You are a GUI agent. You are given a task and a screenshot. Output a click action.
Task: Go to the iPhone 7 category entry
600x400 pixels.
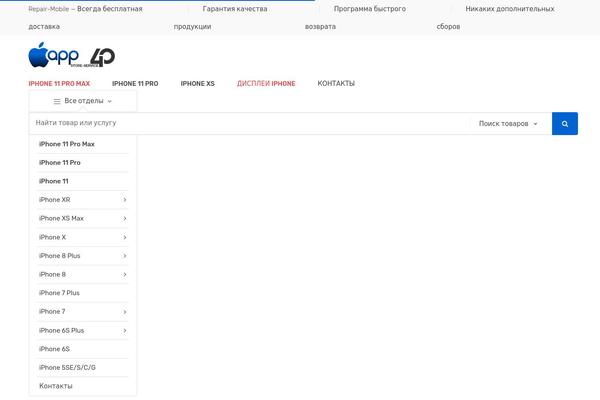(x=52, y=312)
